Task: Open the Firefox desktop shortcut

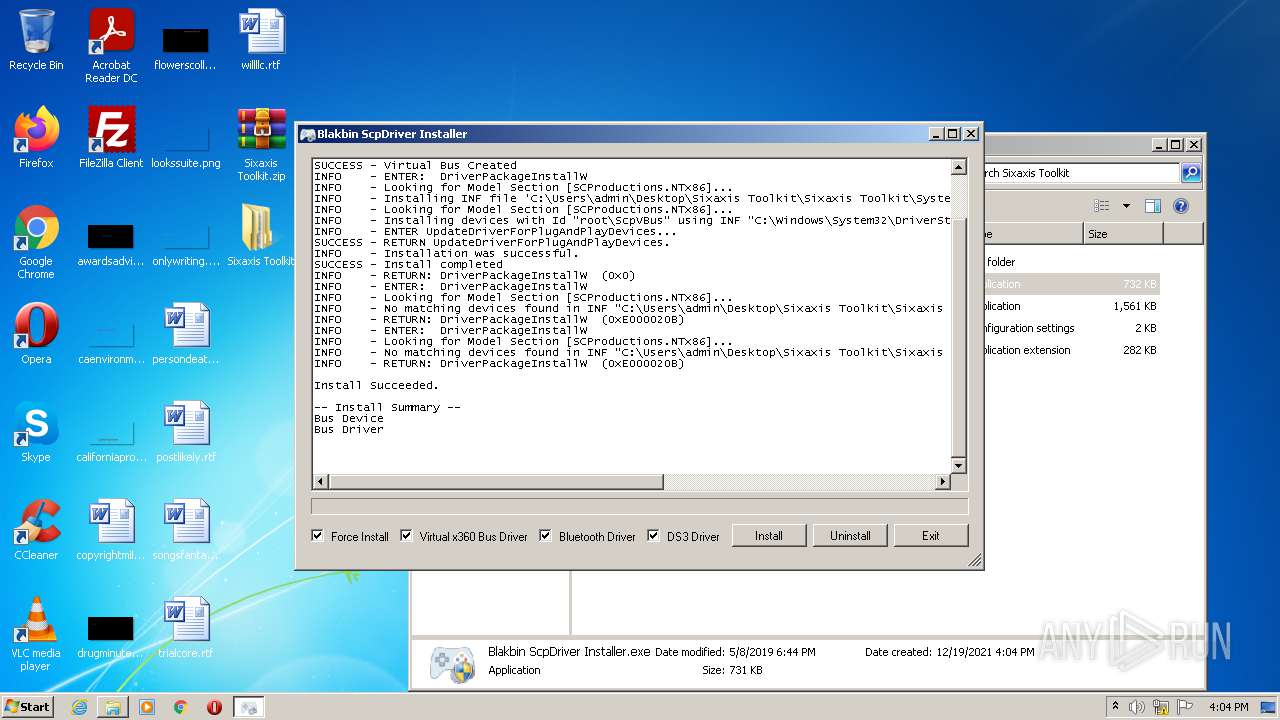Action: click(36, 138)
